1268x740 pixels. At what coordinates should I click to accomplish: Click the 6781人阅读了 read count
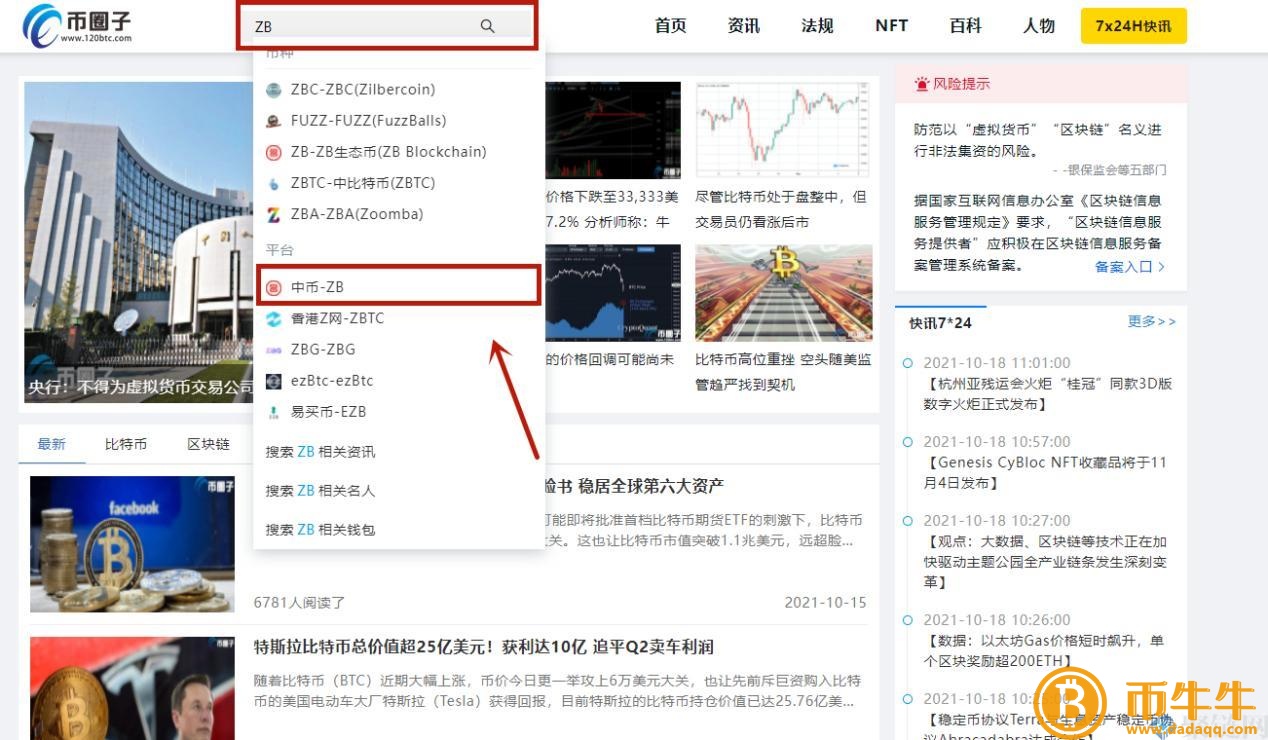pos(300,602)
